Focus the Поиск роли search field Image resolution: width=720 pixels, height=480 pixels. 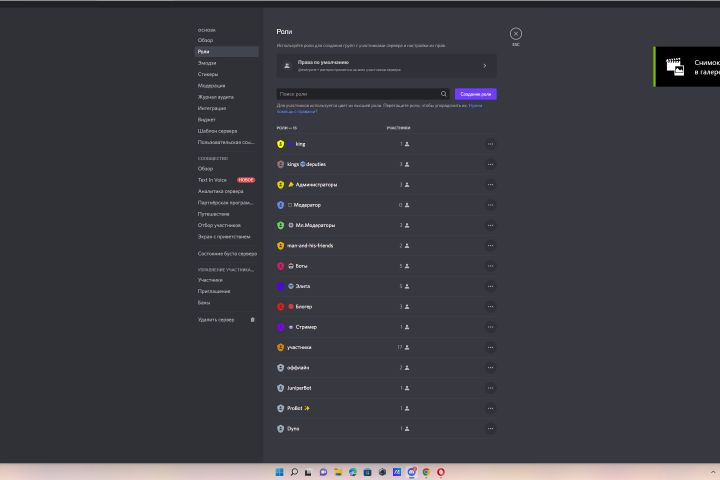[x=363, y=94]
